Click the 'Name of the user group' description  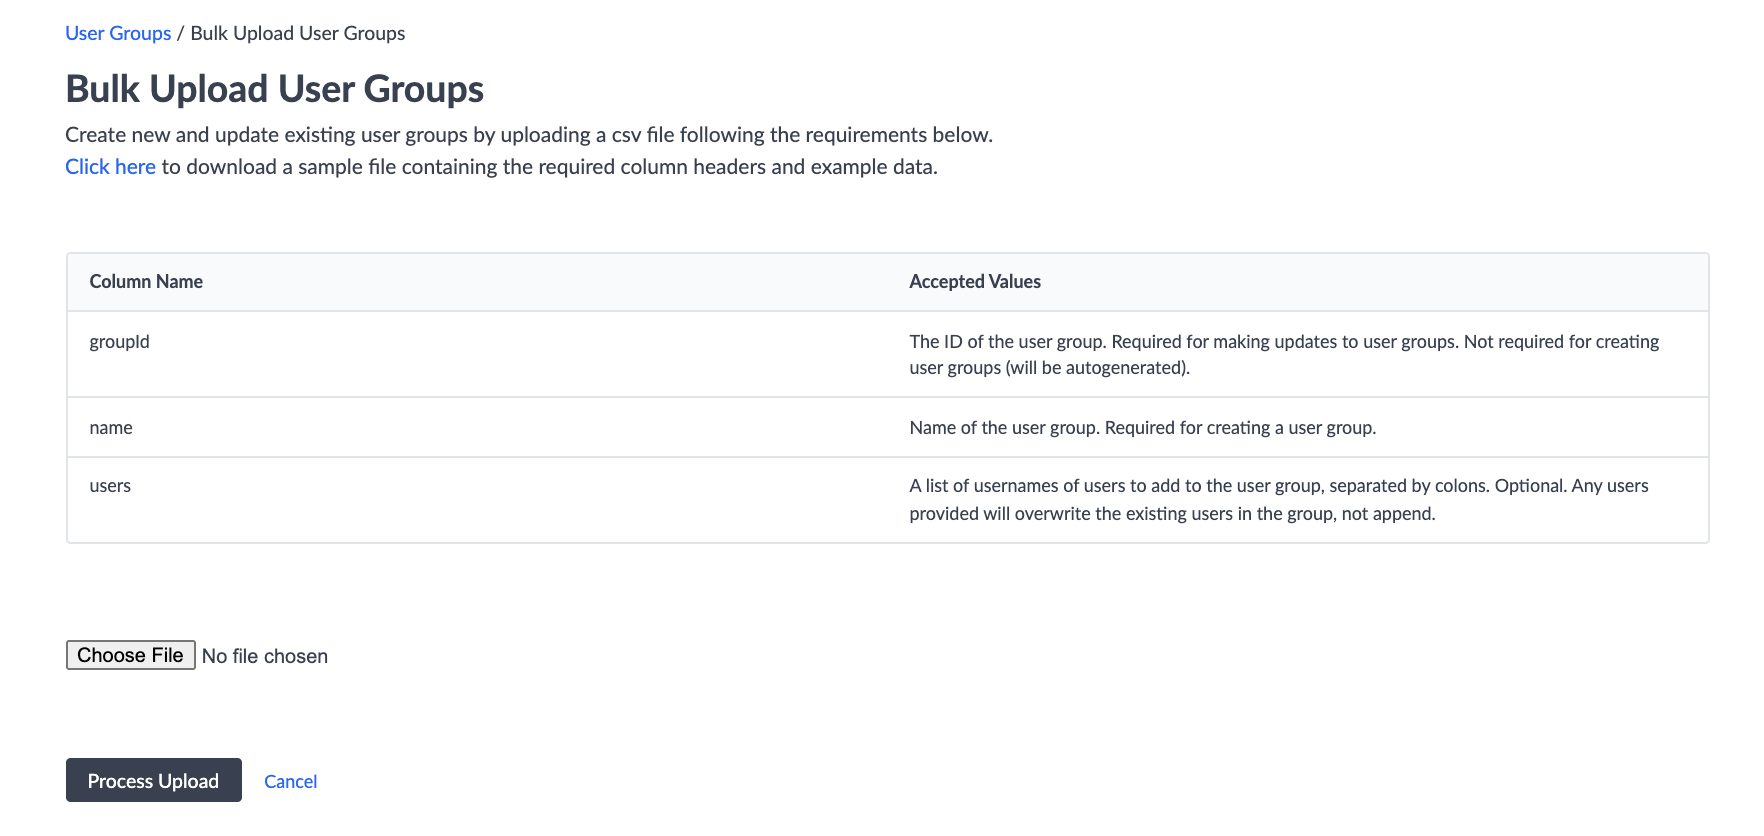click(1143, 428)
